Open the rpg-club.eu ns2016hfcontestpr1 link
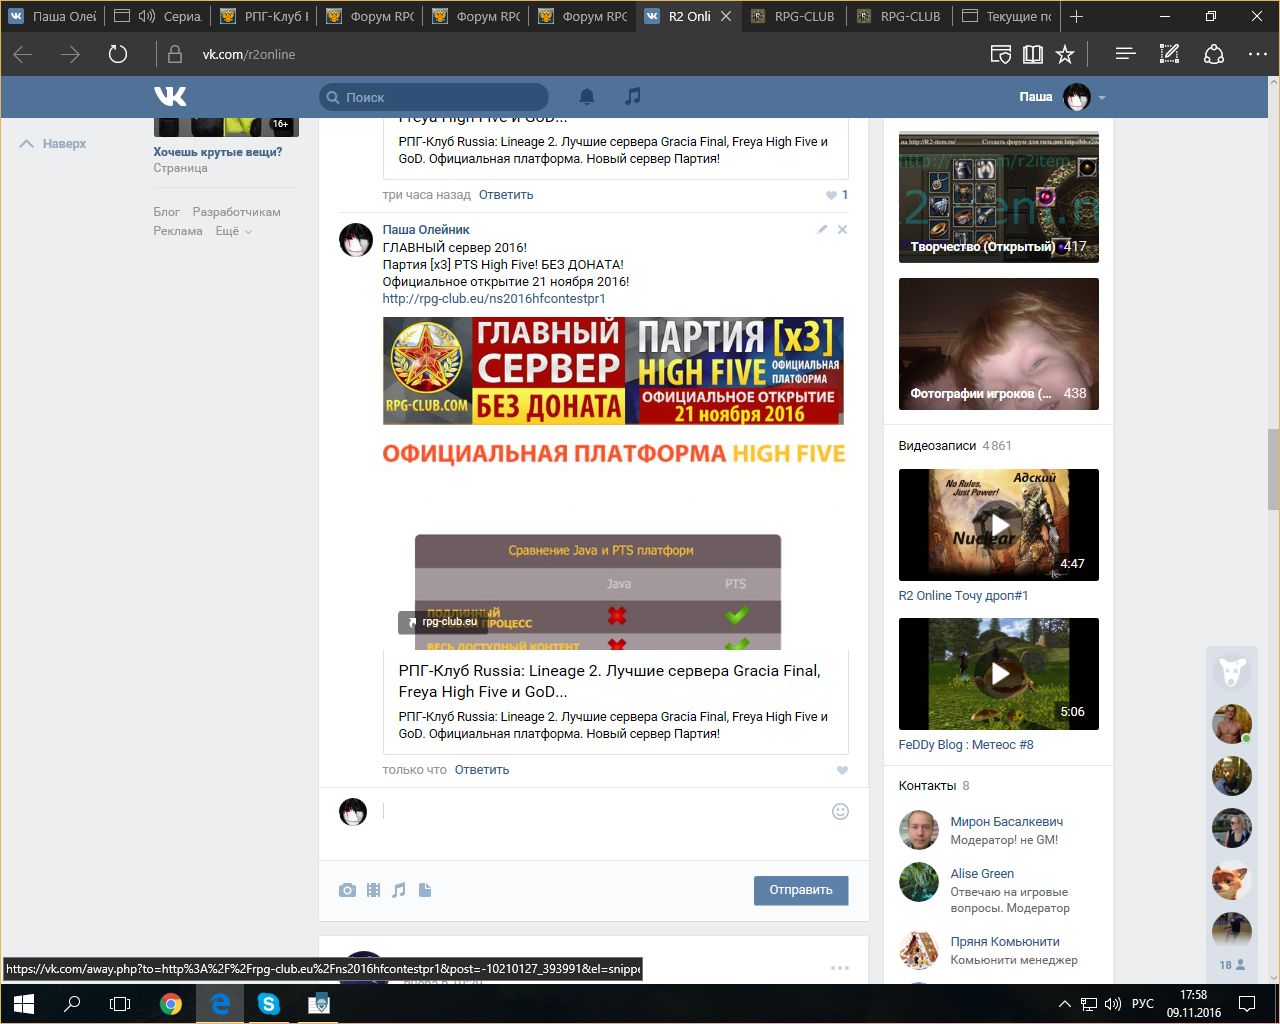The image size is (1280, 1024). [x=493, y=298]
